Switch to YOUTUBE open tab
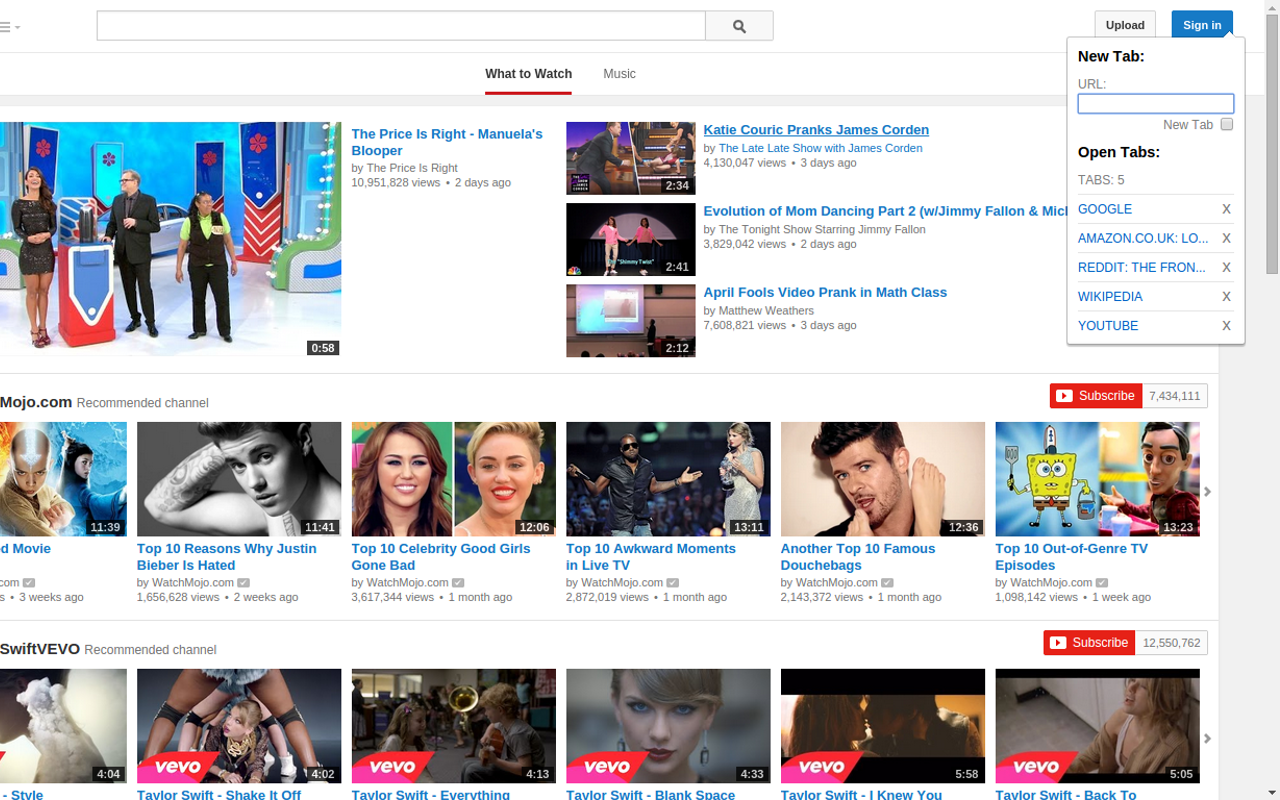 (x=1108, y=325)
